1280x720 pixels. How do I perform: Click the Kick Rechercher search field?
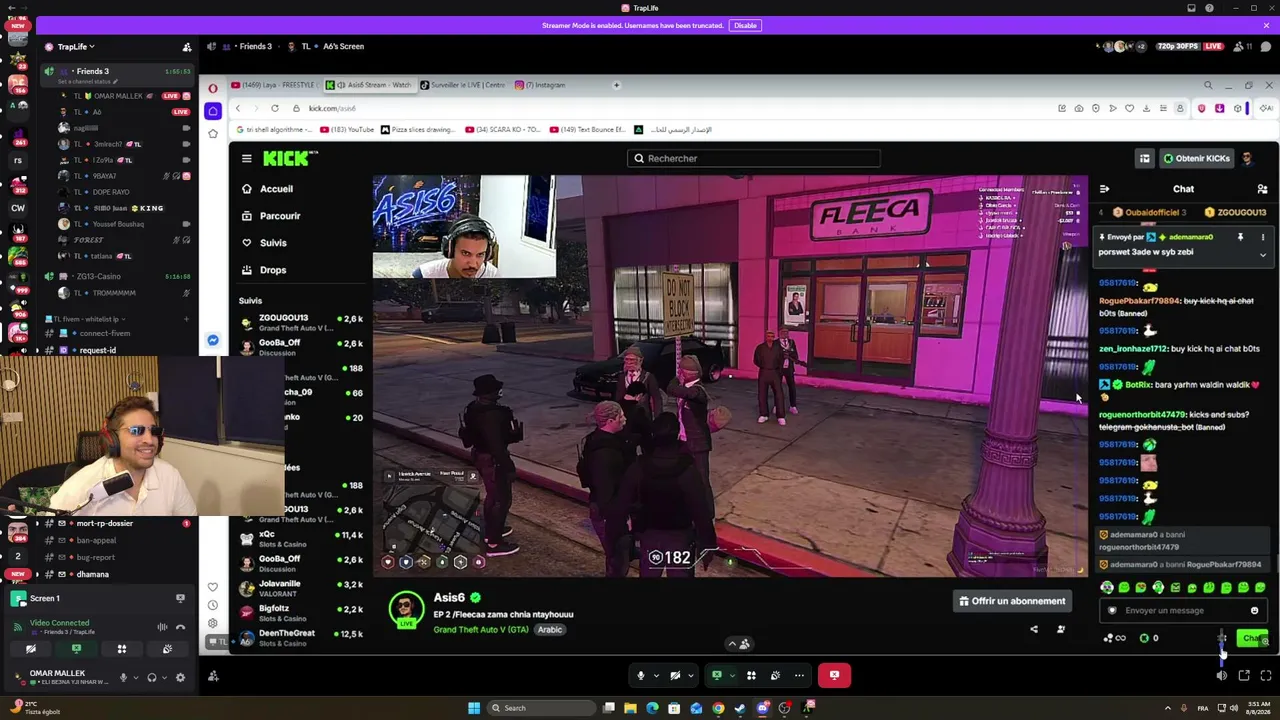click(754, 158)
